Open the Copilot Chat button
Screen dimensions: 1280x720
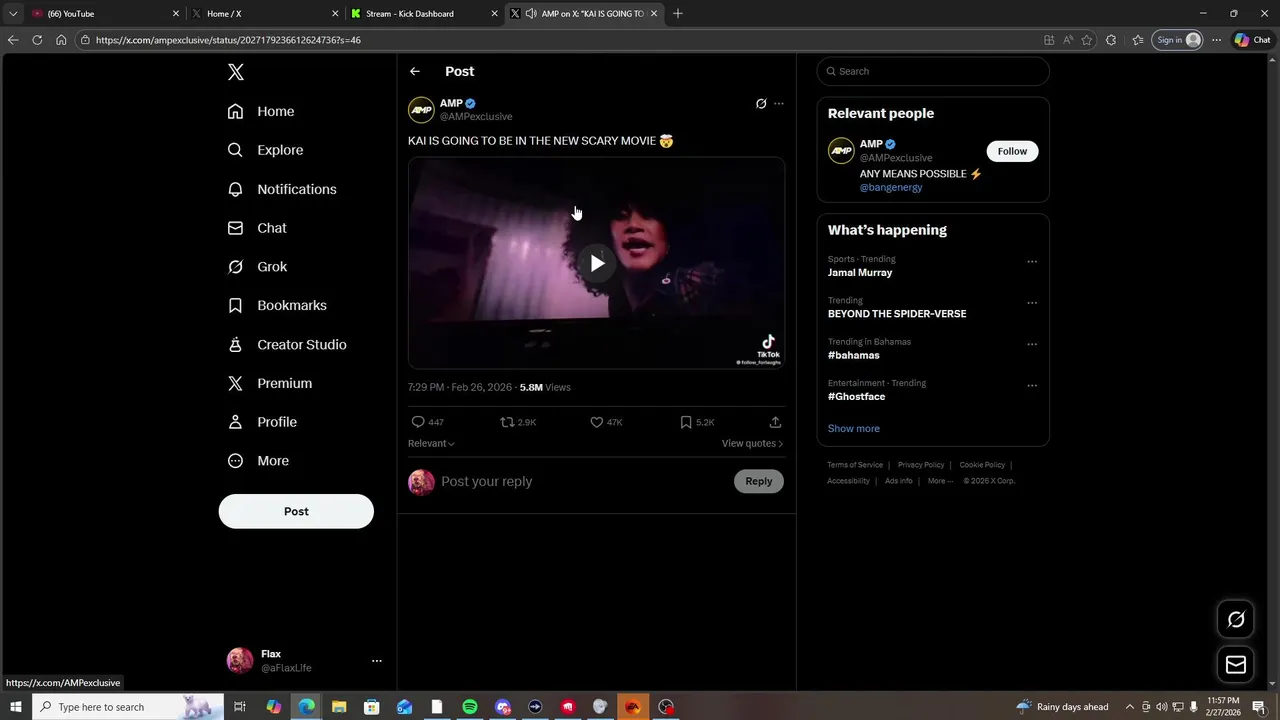click(1255, 40)
